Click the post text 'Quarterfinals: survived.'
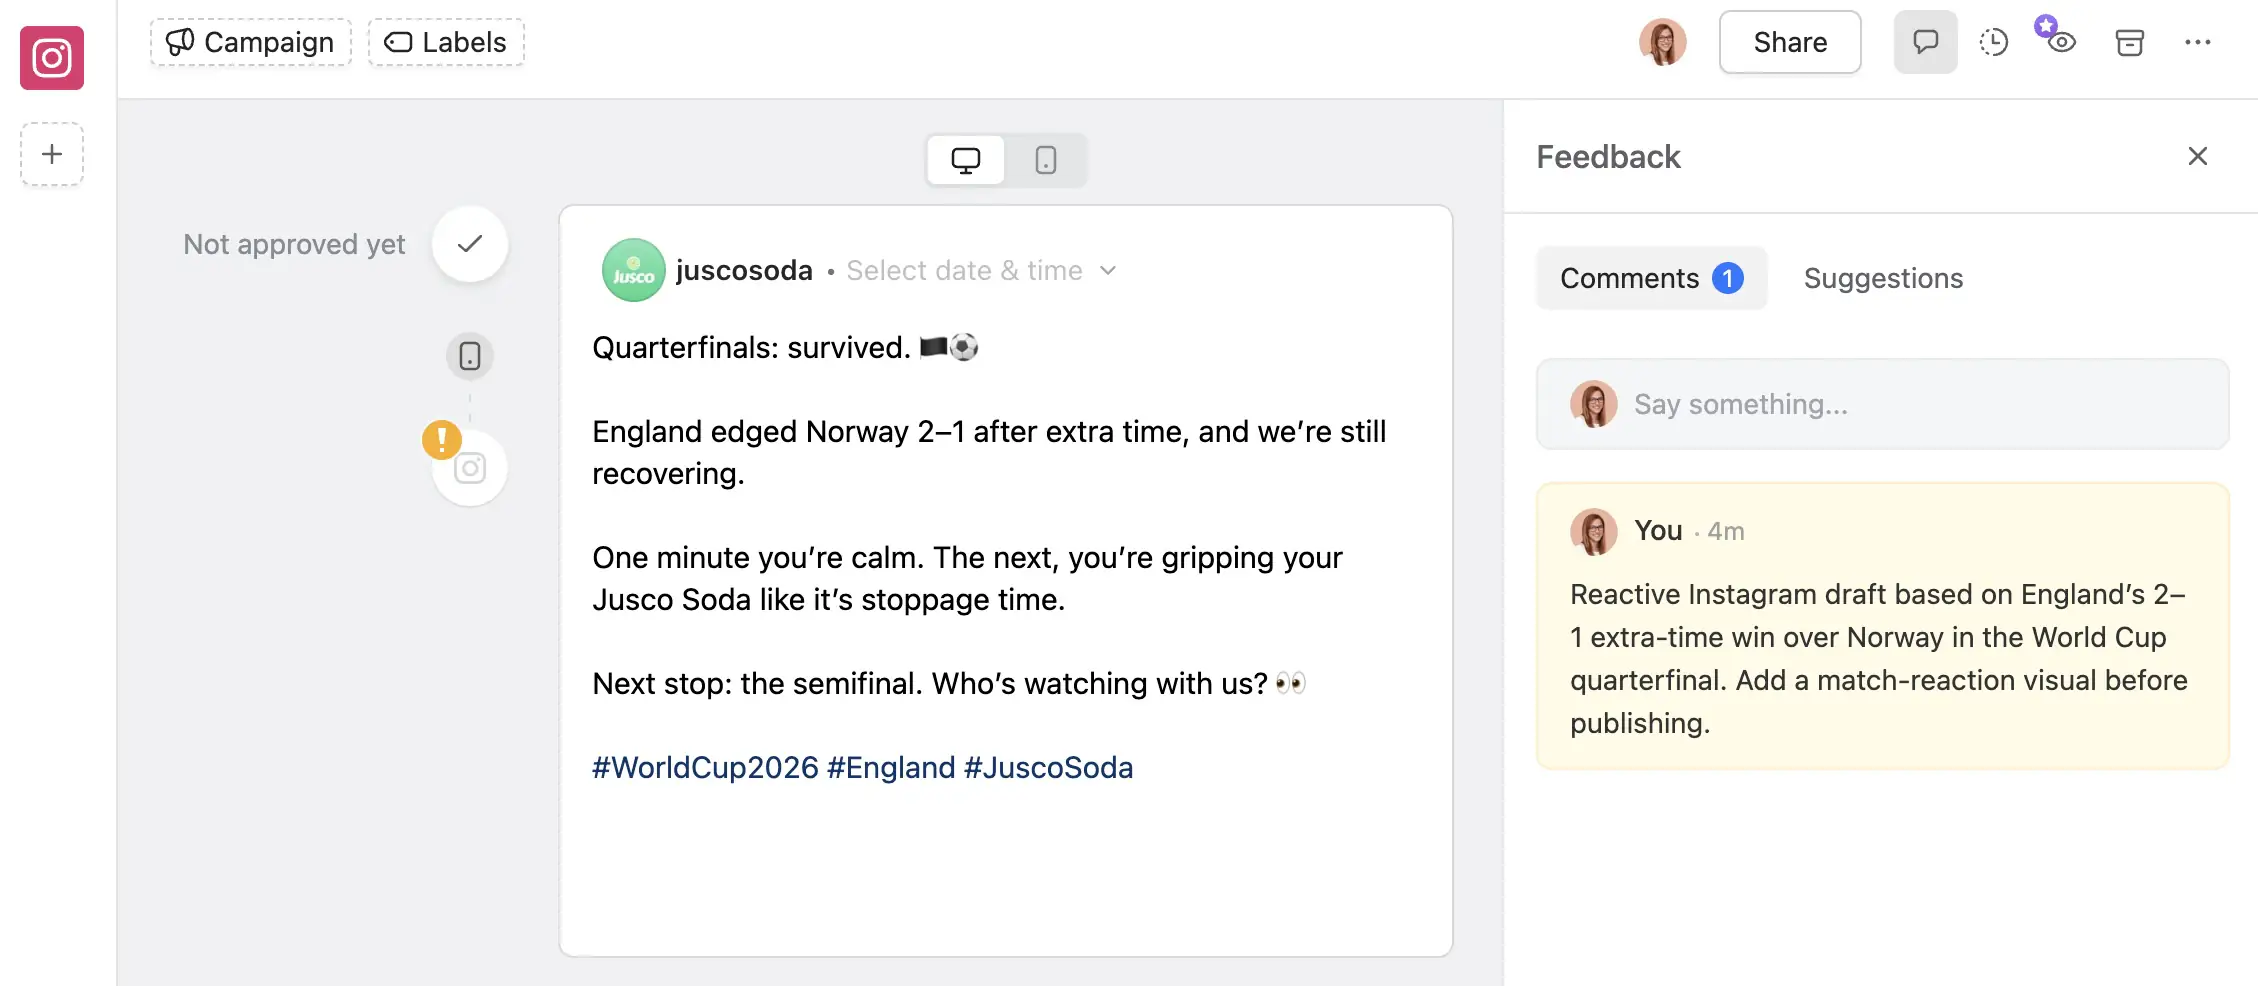 click(x=751, y=348)
